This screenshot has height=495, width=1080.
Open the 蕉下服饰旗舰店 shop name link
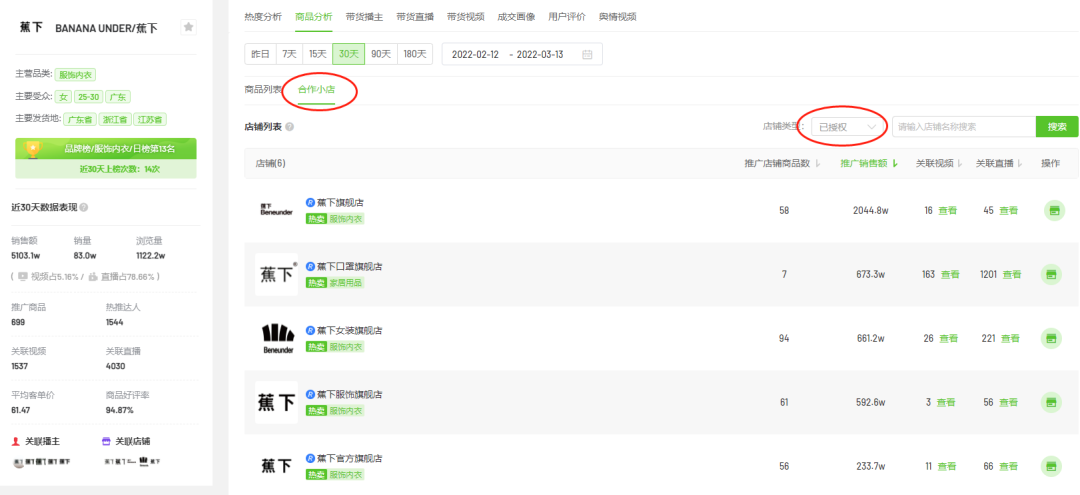(x=349, y=394)
